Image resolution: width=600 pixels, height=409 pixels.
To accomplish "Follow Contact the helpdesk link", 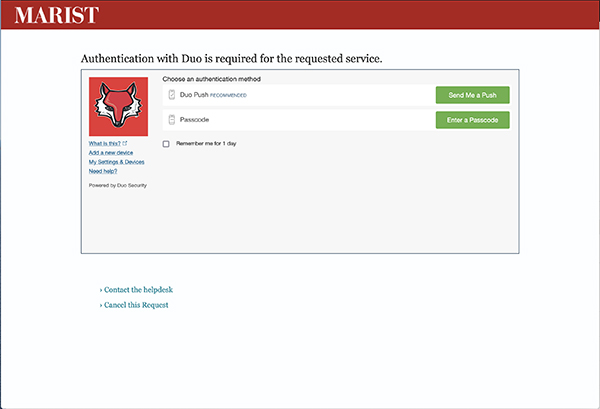I will click(x=138, y=290).
